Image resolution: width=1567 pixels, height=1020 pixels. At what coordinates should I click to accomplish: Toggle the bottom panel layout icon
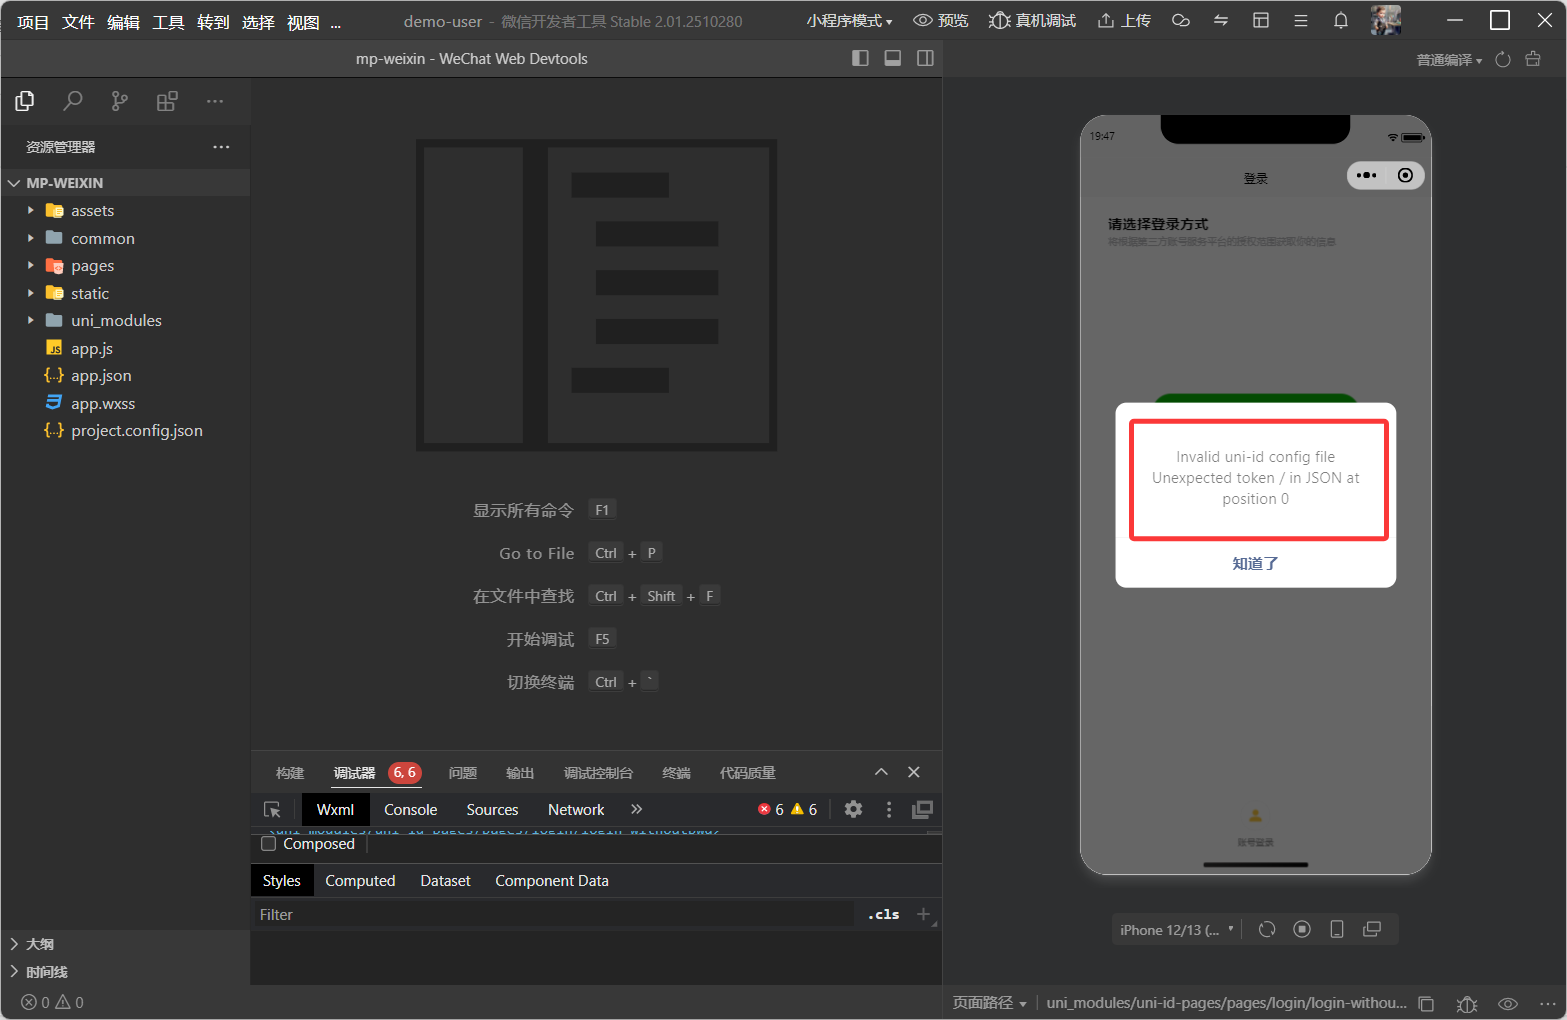point(893,59)
